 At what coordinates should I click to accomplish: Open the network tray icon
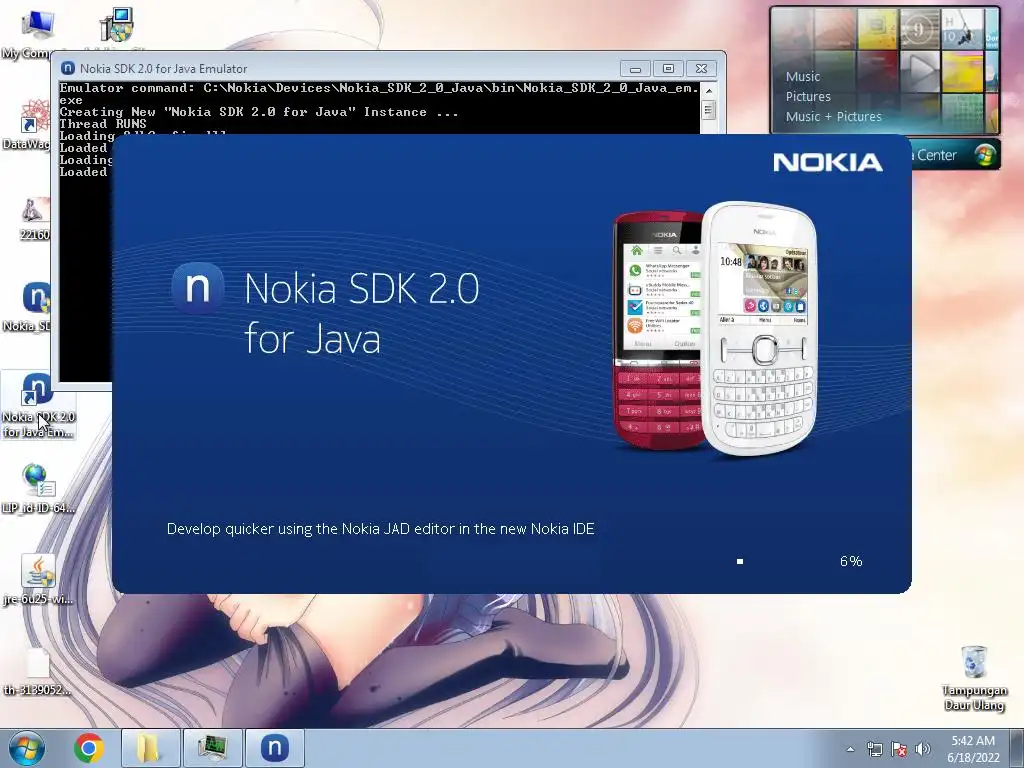(874, 749)
